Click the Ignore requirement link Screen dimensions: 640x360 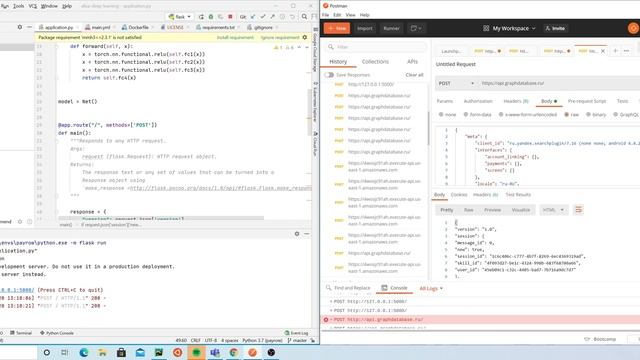[280, 38]
